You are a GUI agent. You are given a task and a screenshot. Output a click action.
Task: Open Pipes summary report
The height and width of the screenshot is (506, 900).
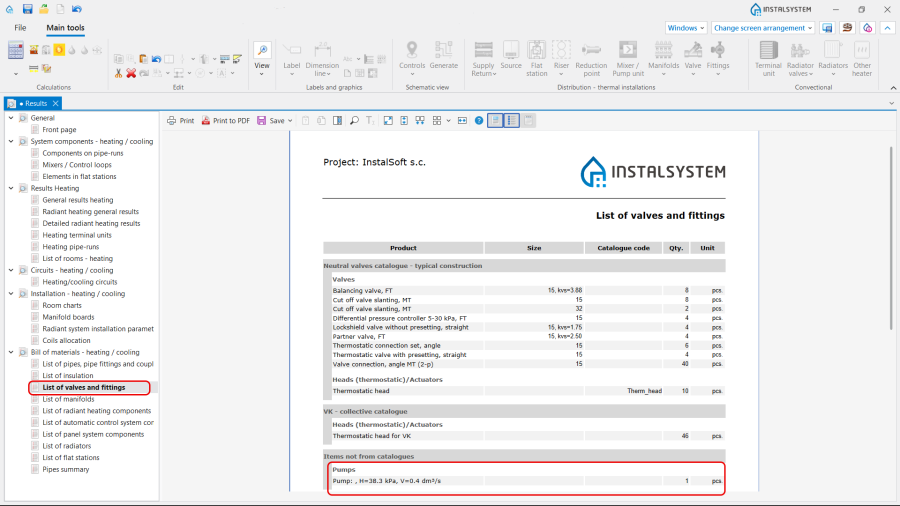[x=66, y=469]
